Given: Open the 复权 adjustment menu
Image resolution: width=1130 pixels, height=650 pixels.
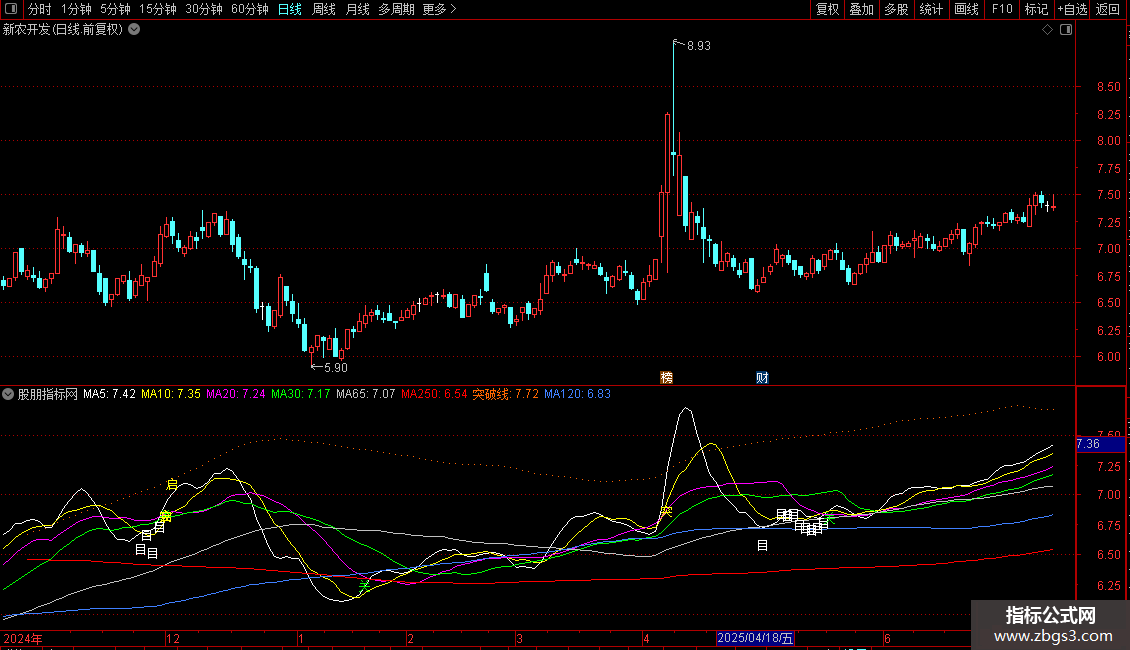Looking at the screenshot, I should tap(827, 9).
